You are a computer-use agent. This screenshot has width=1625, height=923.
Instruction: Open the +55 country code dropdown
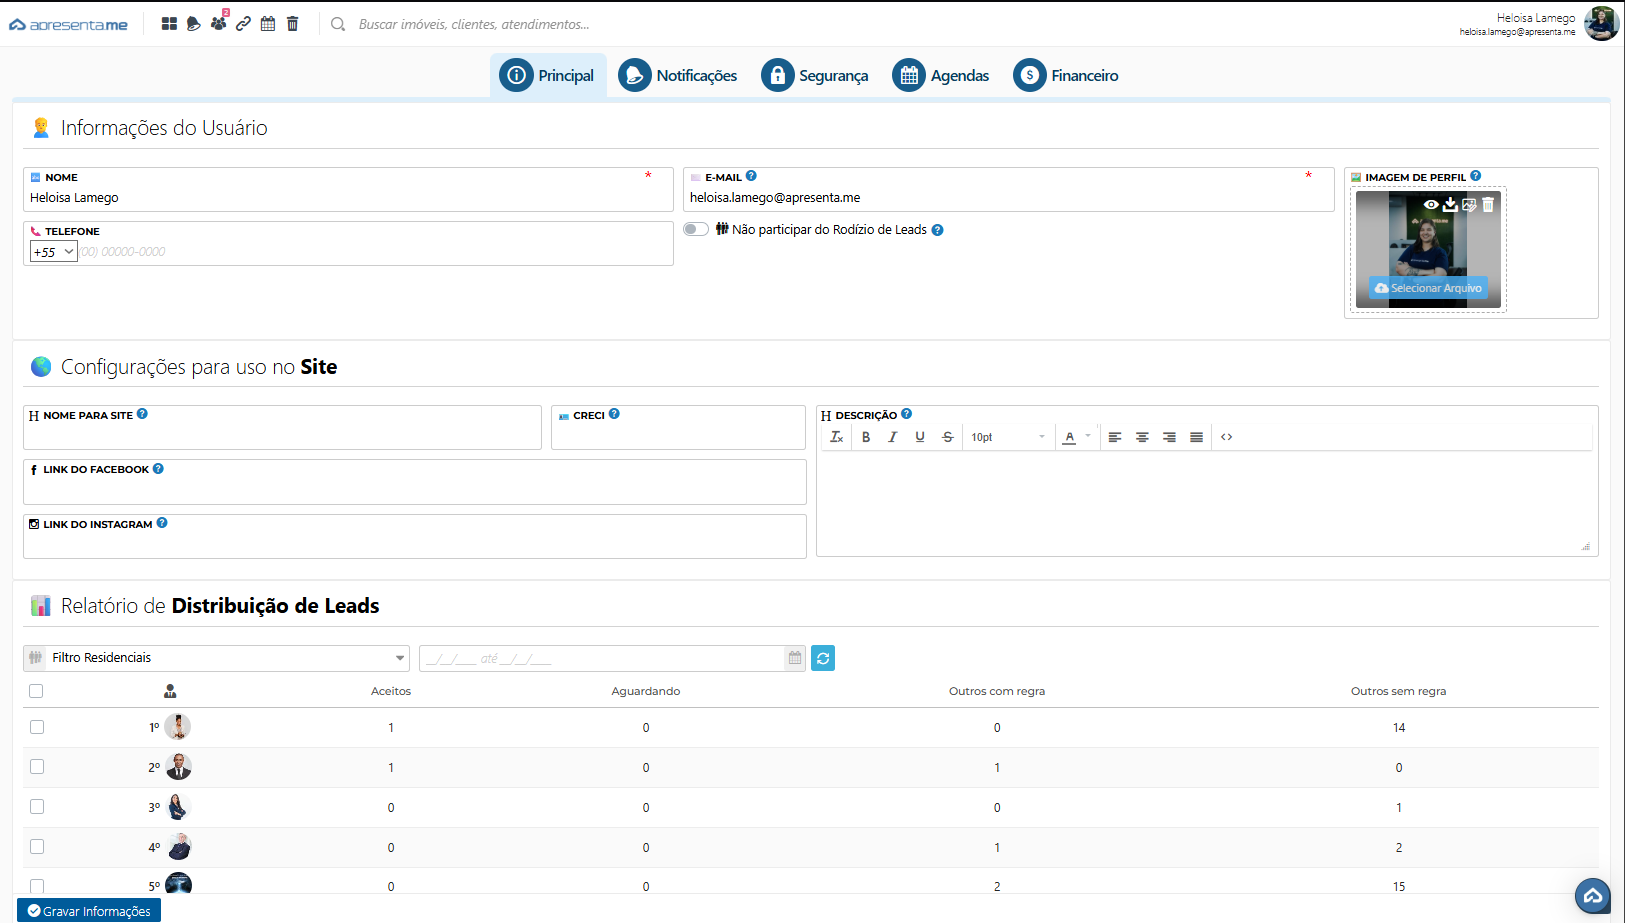click(x=54, y=252)
